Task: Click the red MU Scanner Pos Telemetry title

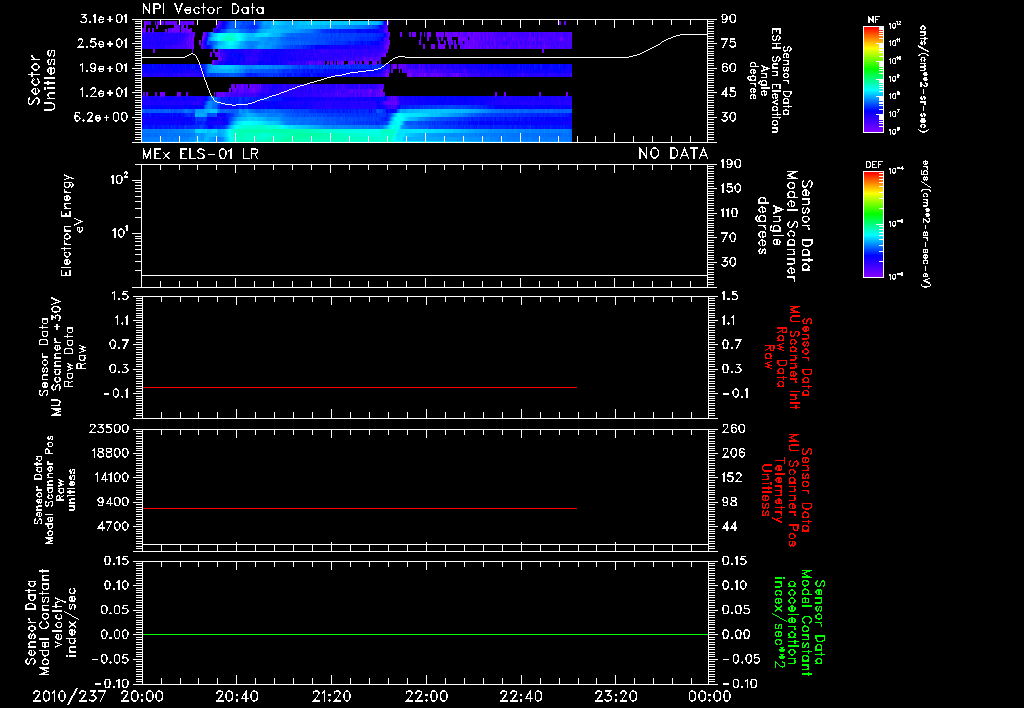Action: pyautogui.click(x=786, y=490)
